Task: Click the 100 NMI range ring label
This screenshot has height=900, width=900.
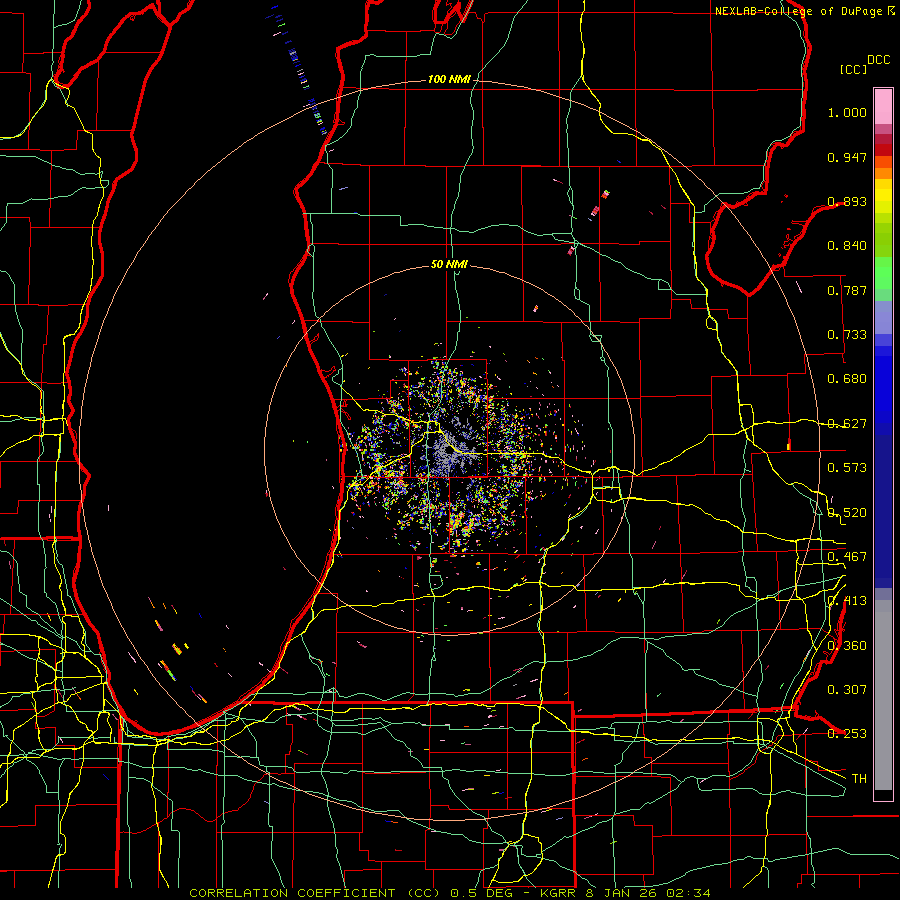Action: point(449,79)
